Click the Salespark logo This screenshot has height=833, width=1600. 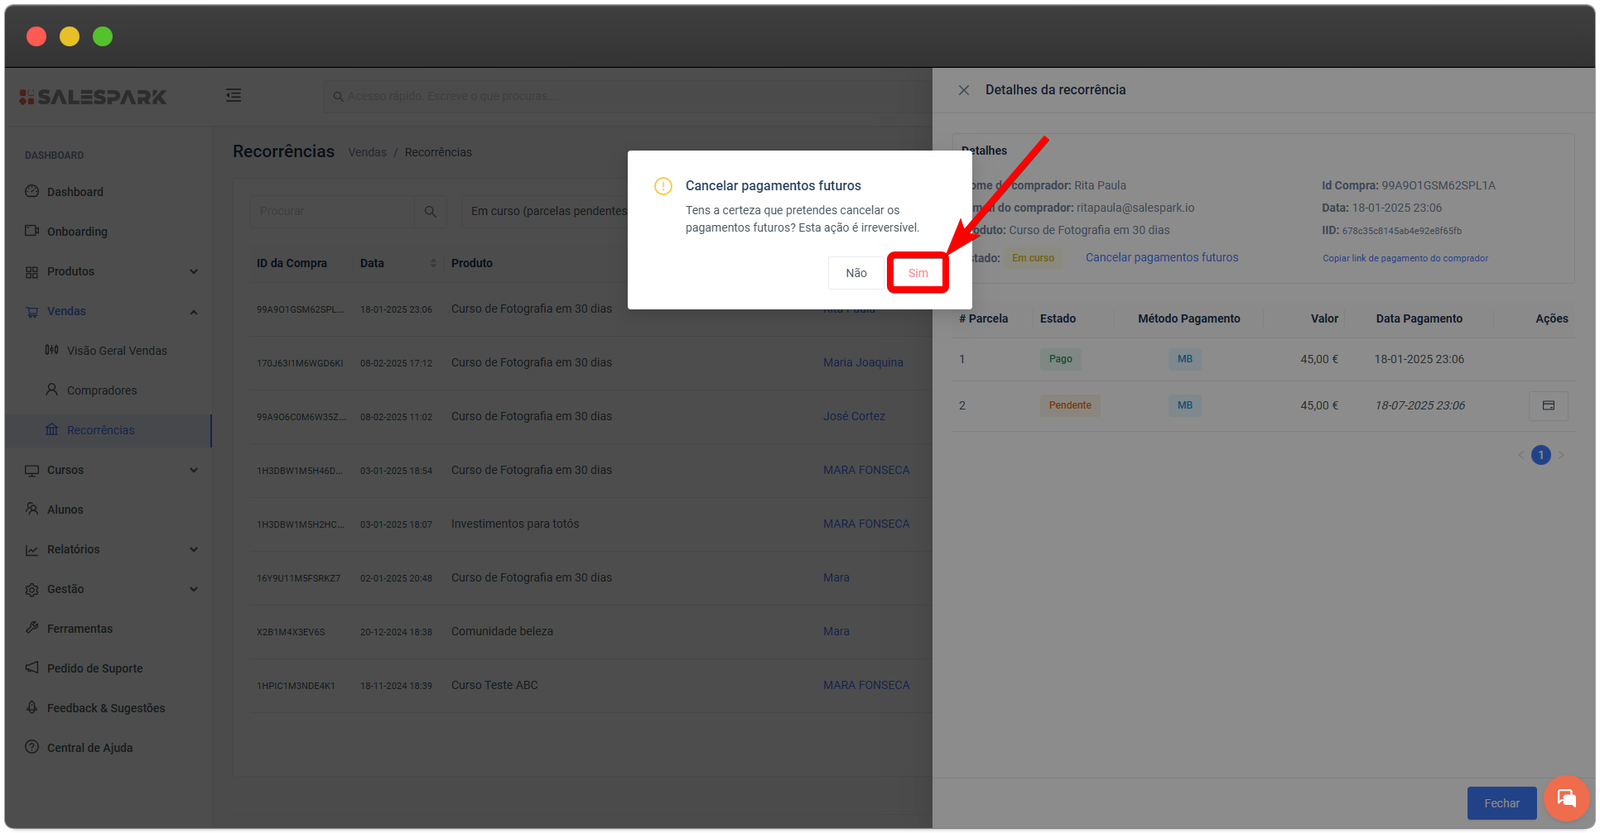coord(93,97)
